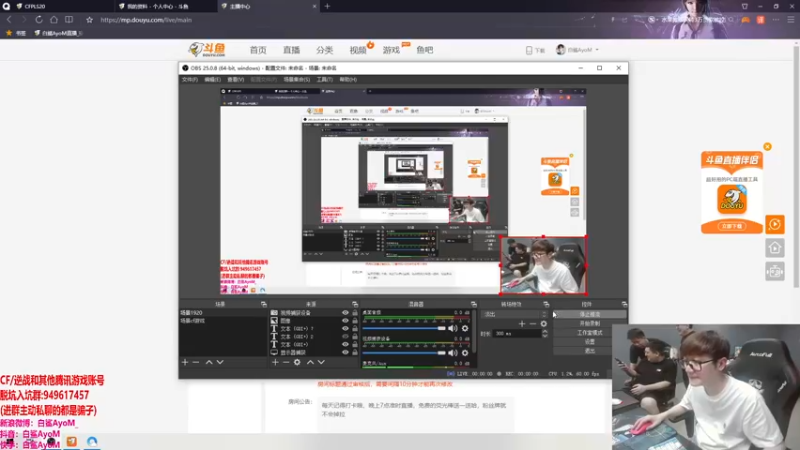Click 开始录制 button in OBS
Viewport: 800px width, 450px height.
point(590,323)
